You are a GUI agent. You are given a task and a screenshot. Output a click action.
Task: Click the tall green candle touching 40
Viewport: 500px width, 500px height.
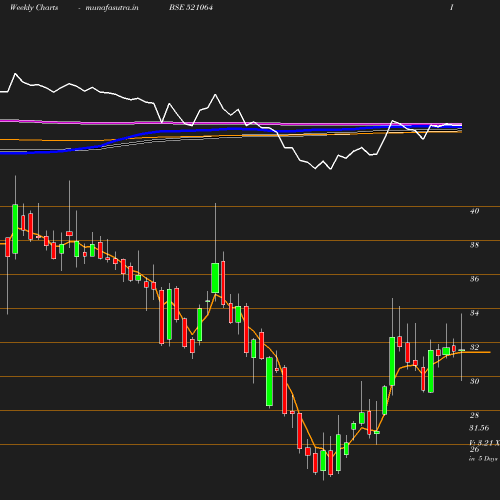click(x=15, y=229)
